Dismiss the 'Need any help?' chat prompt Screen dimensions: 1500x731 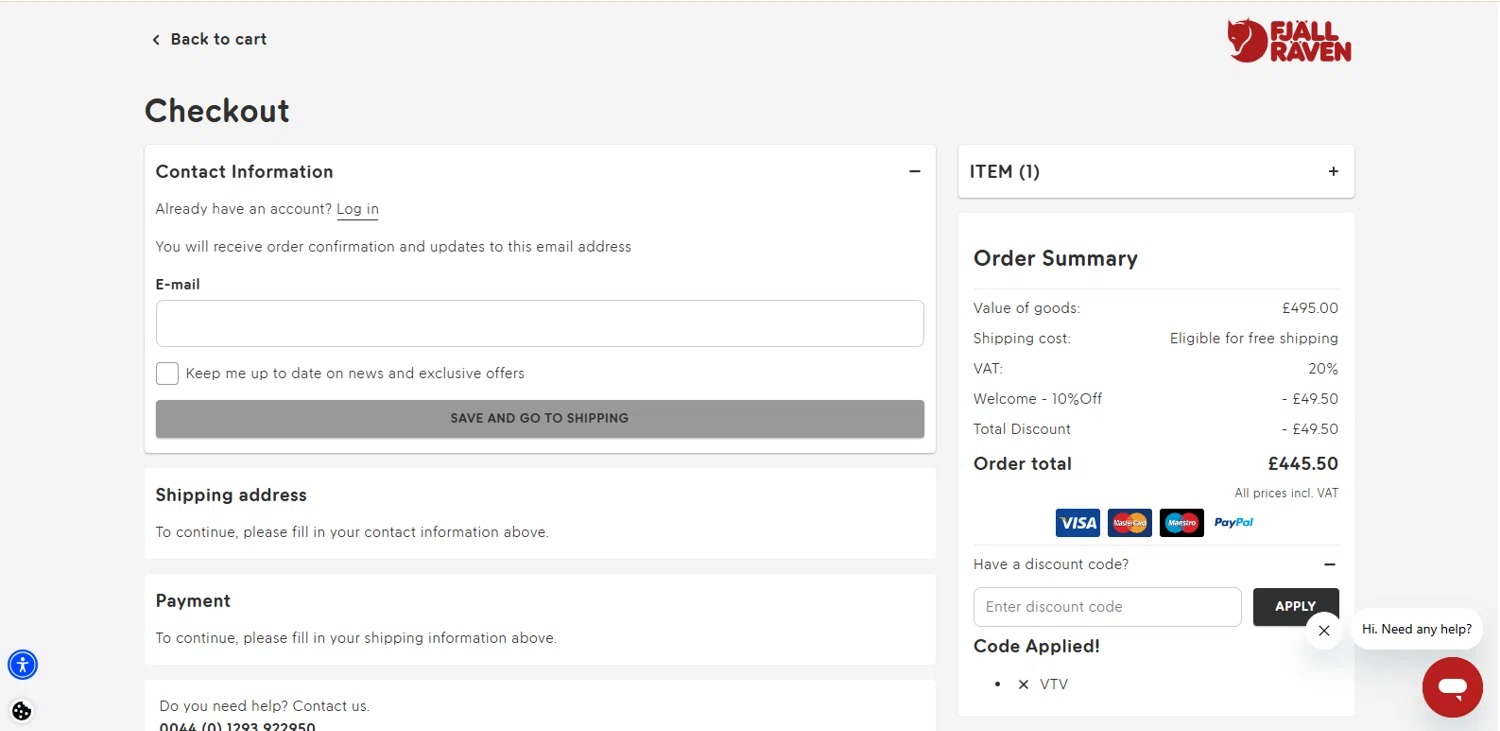[1324, 630]
